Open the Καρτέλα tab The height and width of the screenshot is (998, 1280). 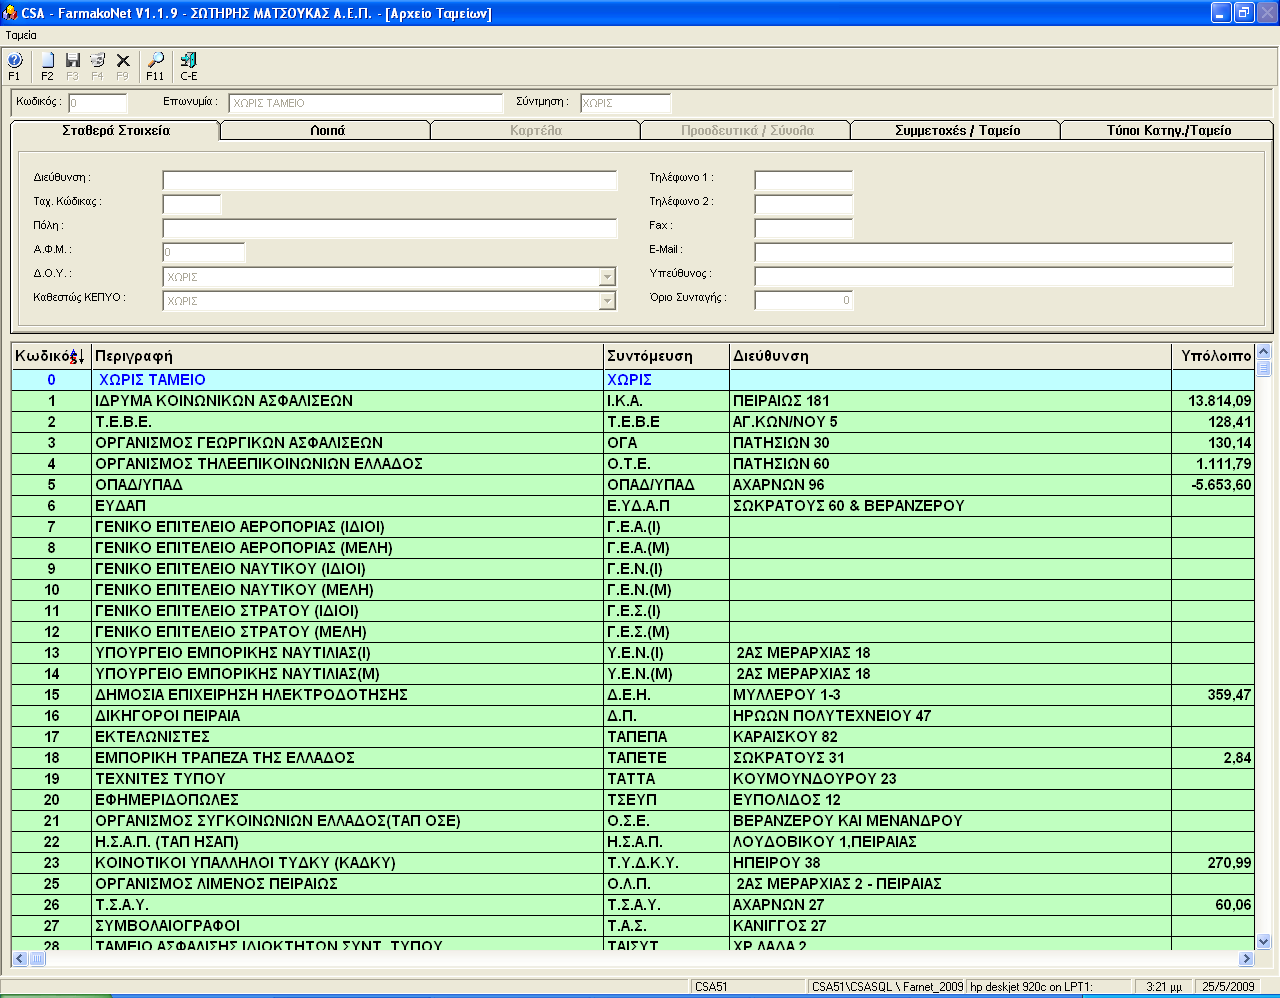click(536, 131)
